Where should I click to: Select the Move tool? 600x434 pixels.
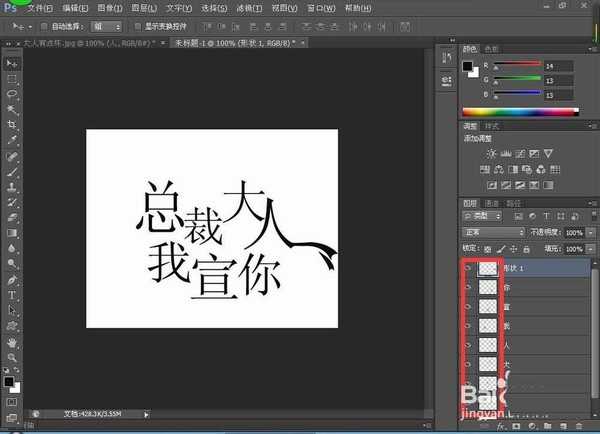tap(12, 62)
